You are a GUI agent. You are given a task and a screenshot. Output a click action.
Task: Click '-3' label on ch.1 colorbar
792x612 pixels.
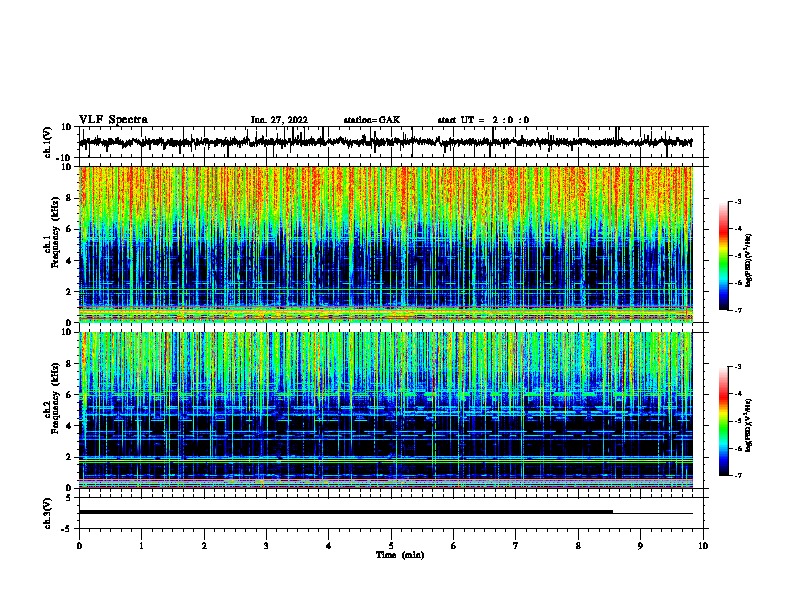[x=737, y=201]
